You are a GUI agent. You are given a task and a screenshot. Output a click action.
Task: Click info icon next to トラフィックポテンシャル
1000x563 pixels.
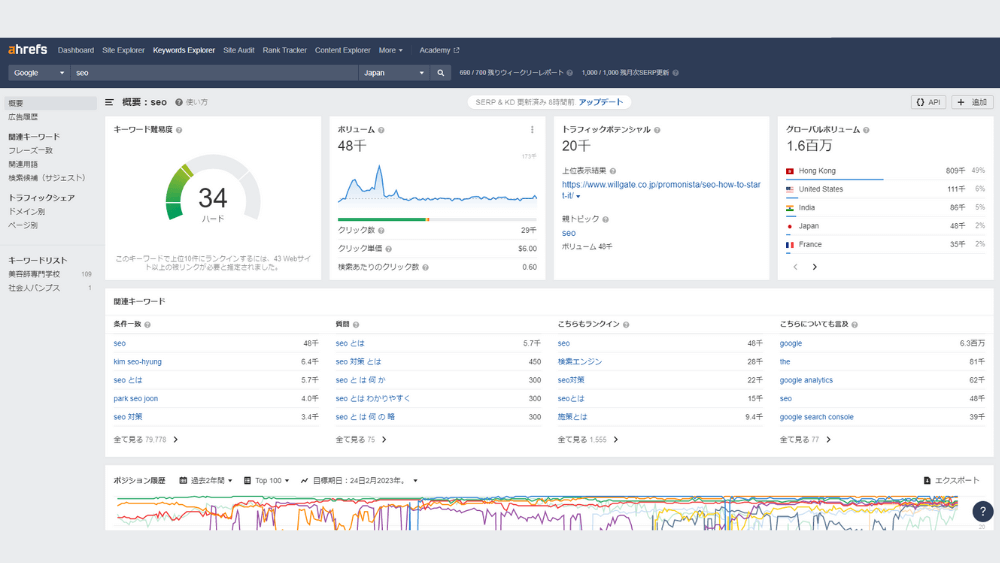[658, 130]
